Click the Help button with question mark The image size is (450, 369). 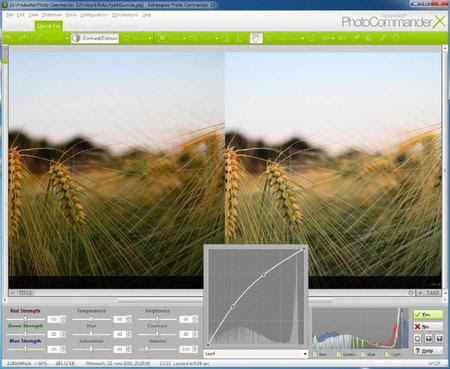(x=428, y=351)
